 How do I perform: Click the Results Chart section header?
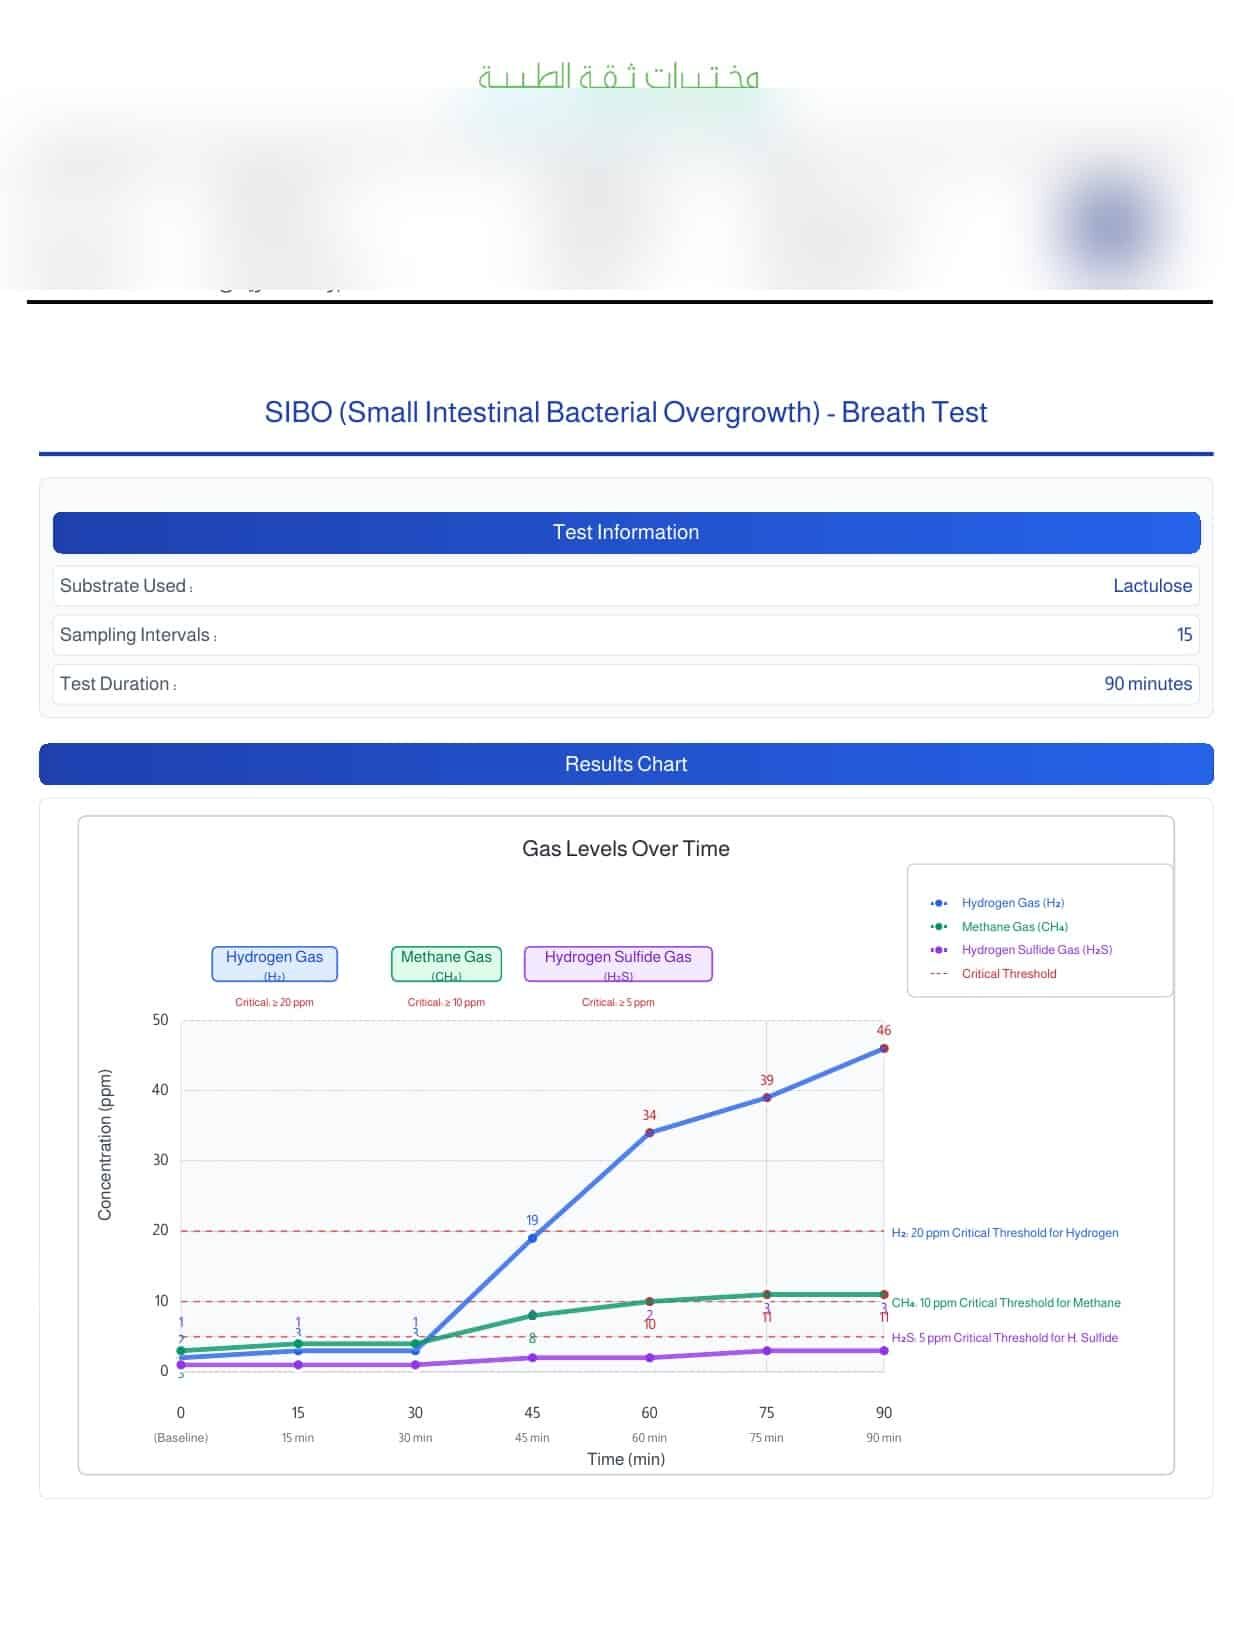tap(626, 764)
